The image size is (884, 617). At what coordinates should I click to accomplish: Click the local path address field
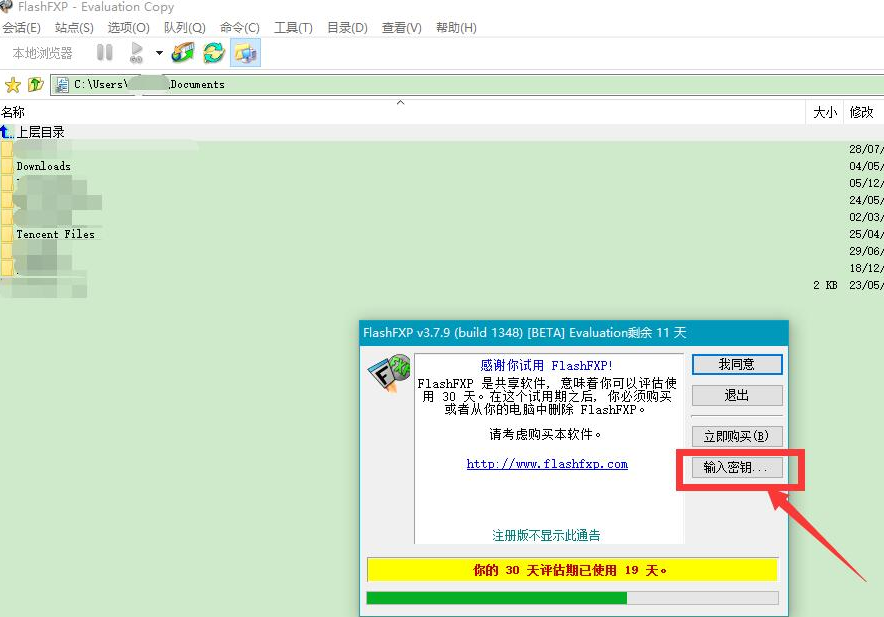[x=400, y=85]
